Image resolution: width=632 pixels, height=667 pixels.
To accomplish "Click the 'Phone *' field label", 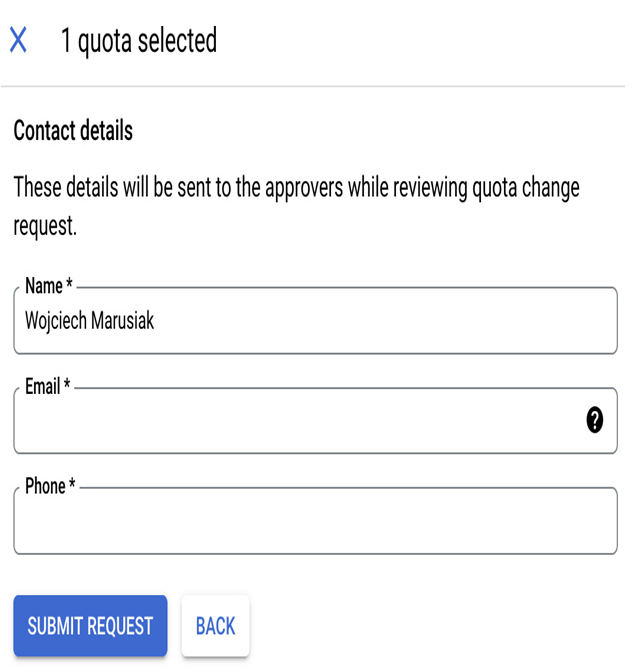I will tap(50, 486).
